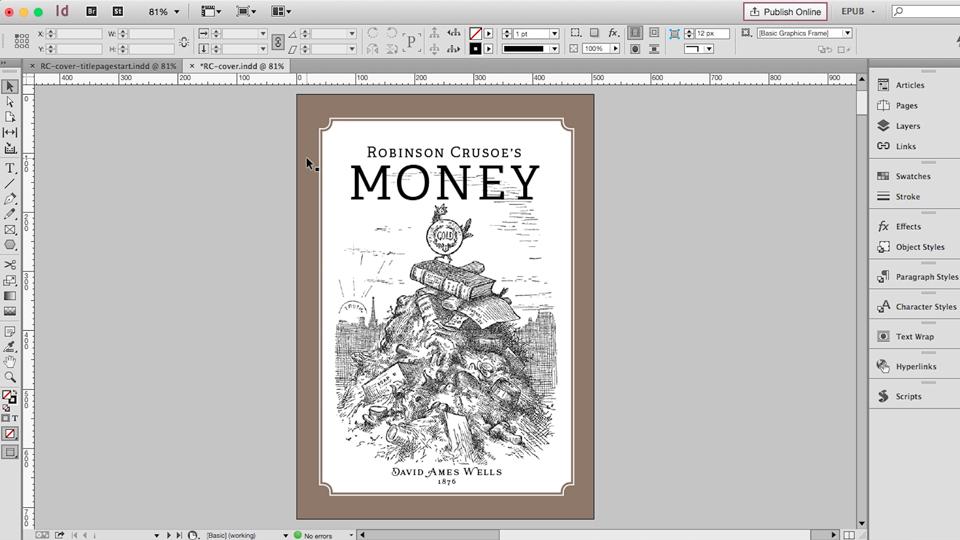Toggle Auto-Fit frame fitting icon
960x540 pixels.
point(674,34)
